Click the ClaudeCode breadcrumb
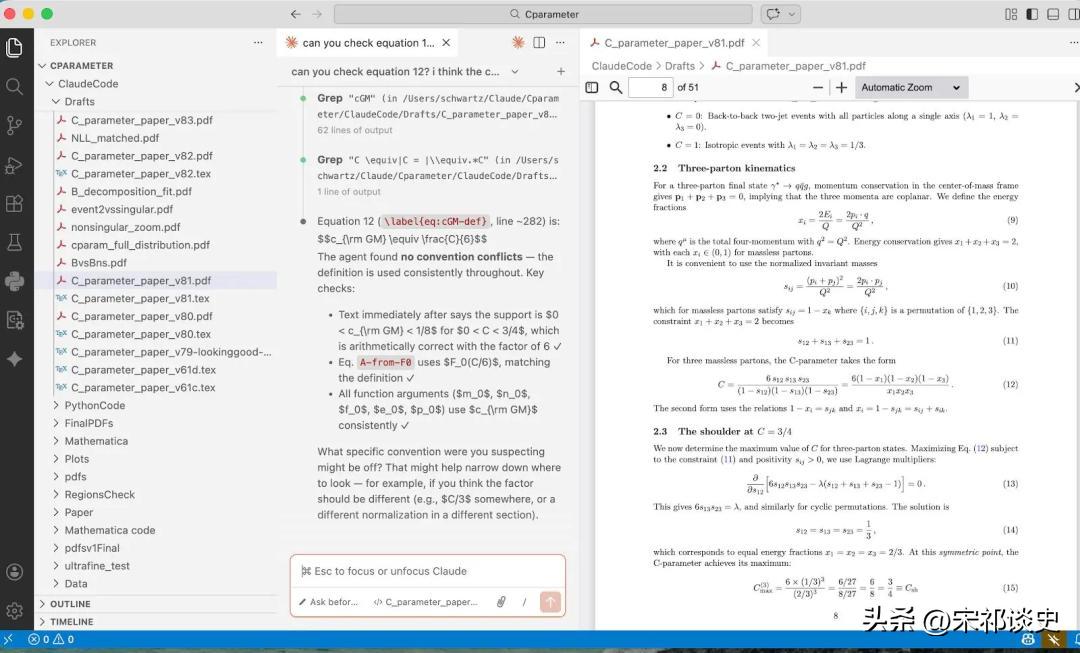The height and width of the screenshot is (653, 1080). (621, 66)
